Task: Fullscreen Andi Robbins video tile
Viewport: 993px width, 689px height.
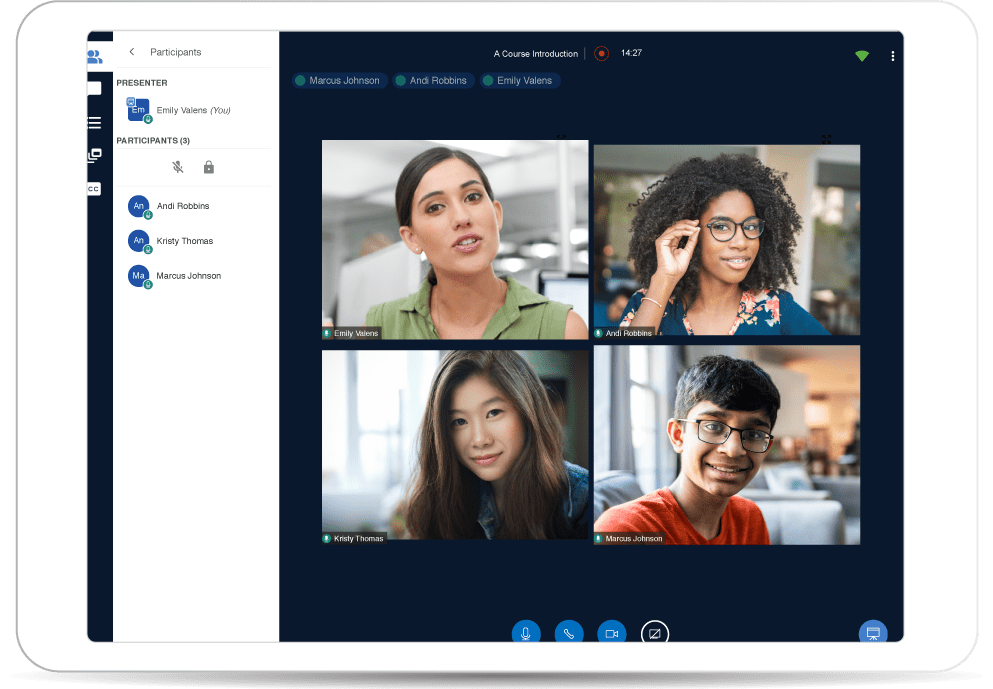Action: pos(826,139)
